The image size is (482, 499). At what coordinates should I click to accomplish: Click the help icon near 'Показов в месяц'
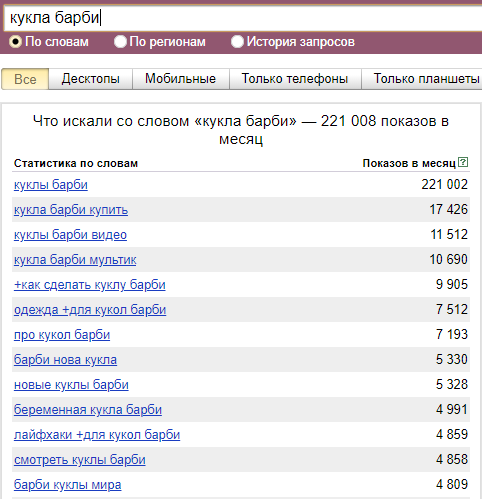tap(463, 162)
